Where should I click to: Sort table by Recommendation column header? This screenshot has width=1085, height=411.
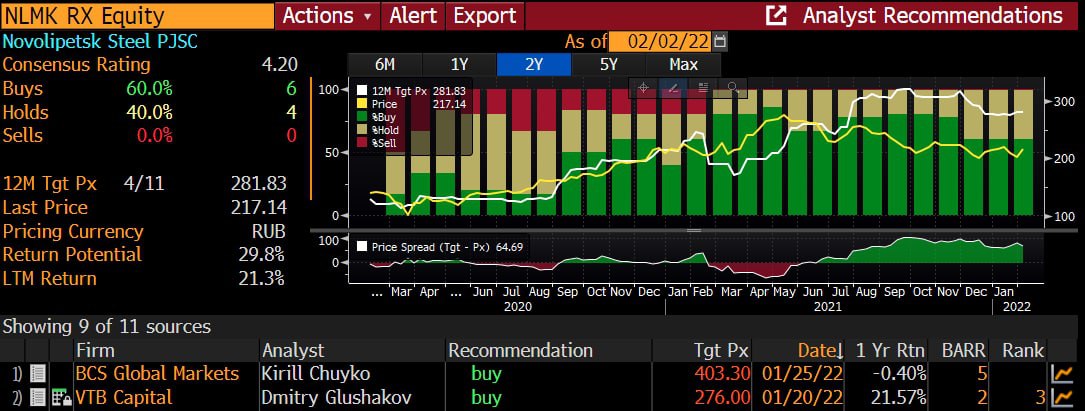[x=520, y=350]
